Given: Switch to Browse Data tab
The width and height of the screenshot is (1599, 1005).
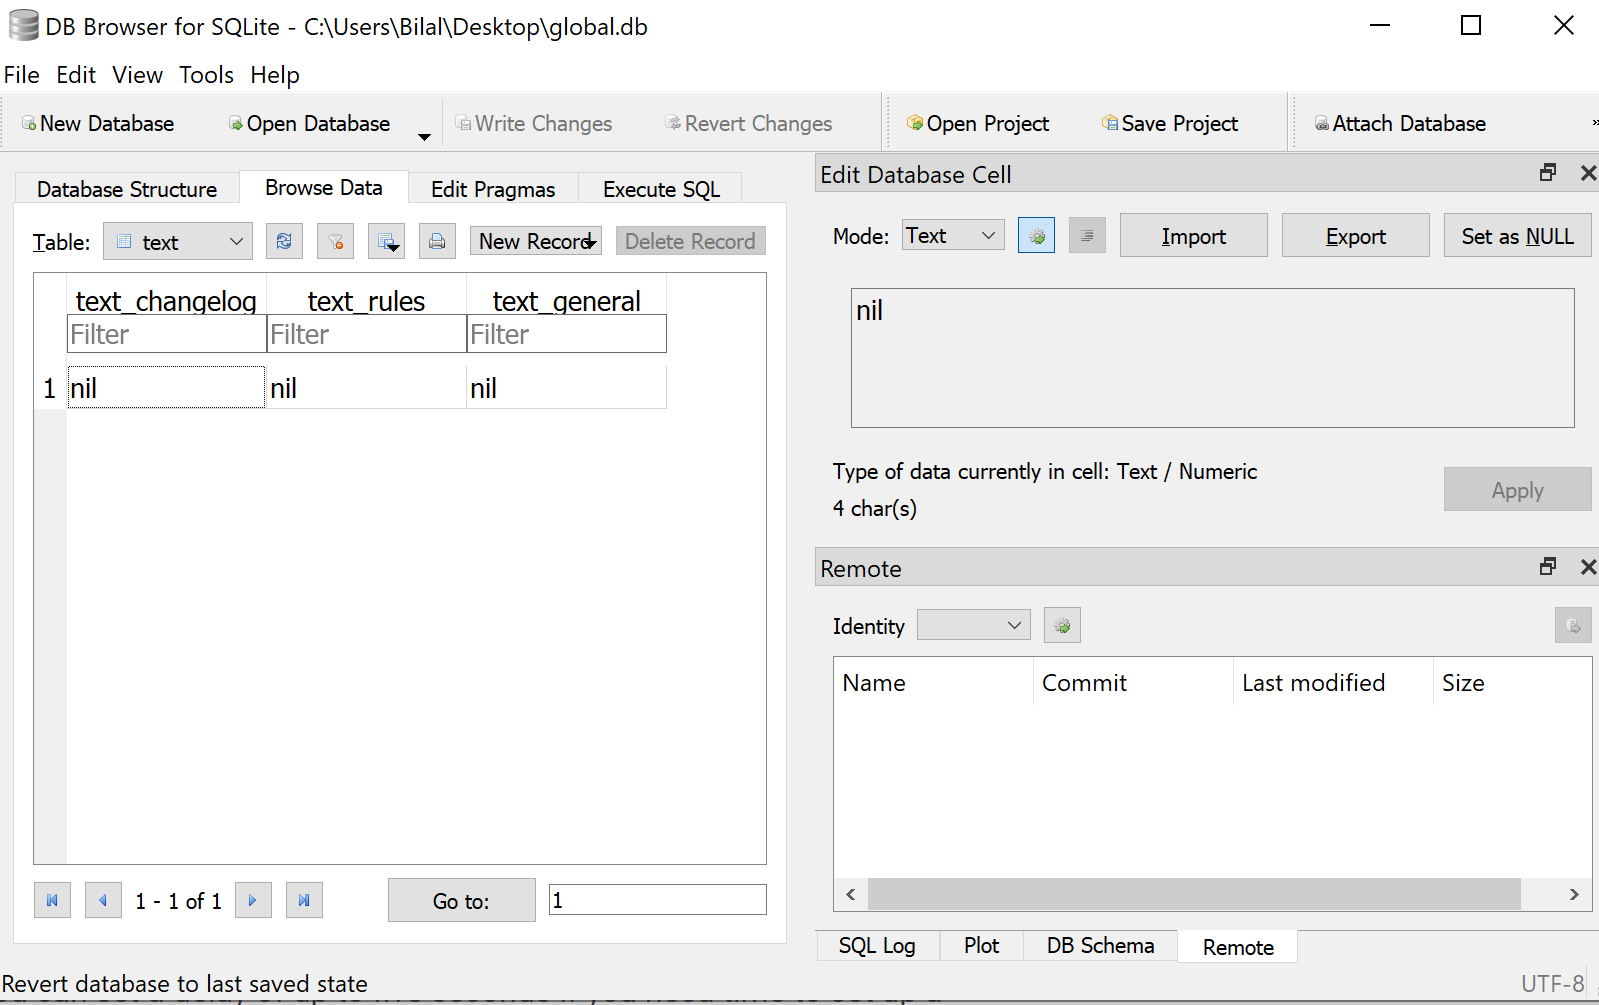Looking at the screenshot, I should (x=324, y=187).
